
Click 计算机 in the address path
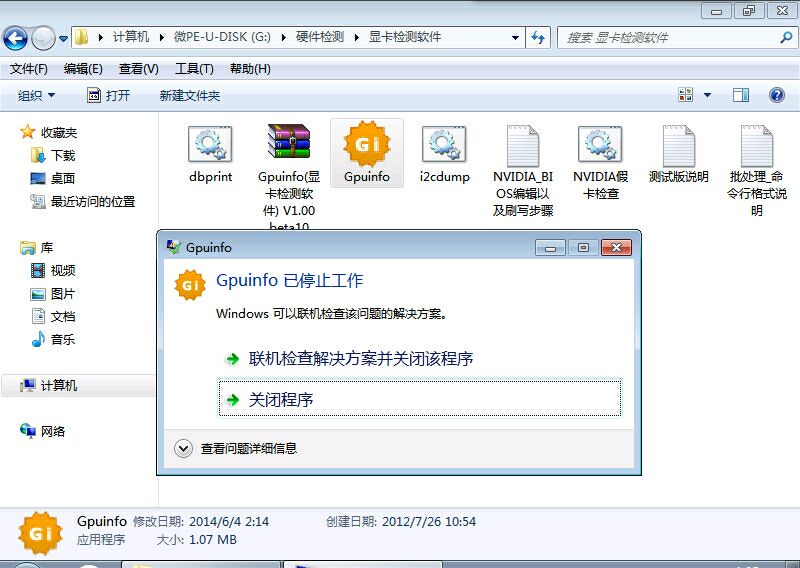(x=131, y=37)
